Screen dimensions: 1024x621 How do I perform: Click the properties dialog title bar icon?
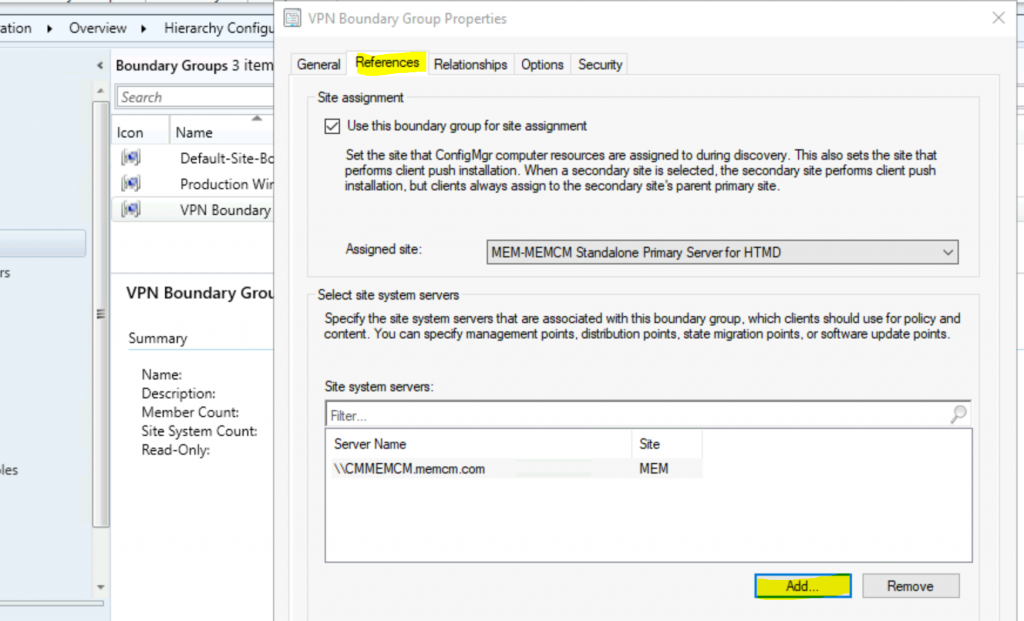tap(292, 19)
